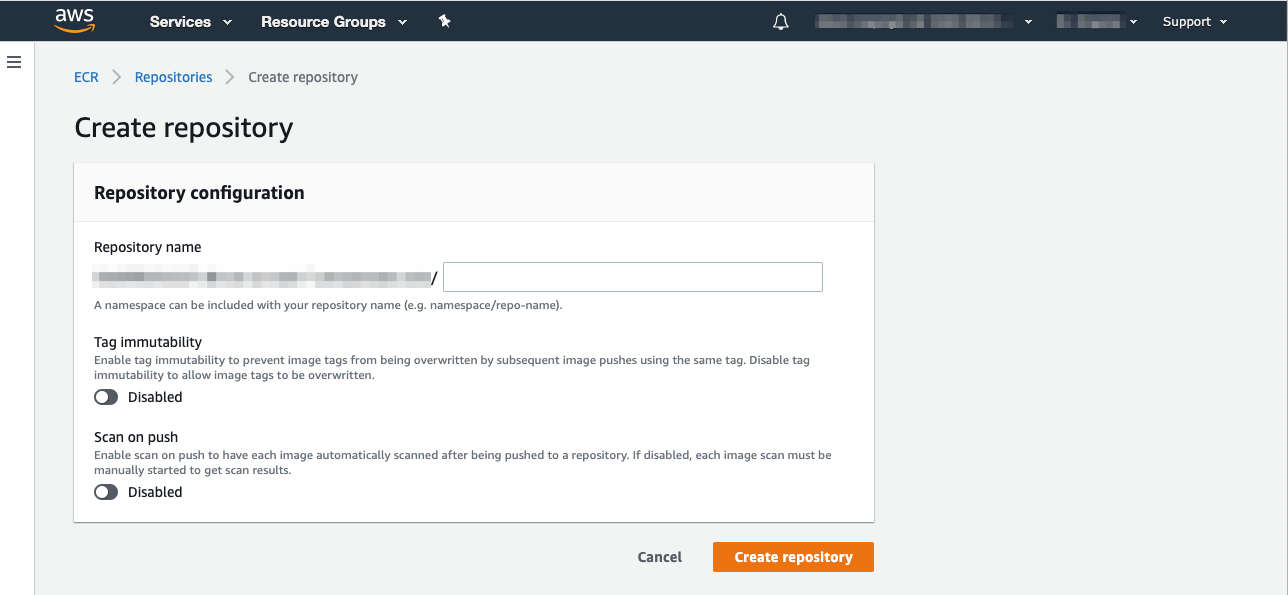
Task: Open the notifications bell
Action: 781,20
